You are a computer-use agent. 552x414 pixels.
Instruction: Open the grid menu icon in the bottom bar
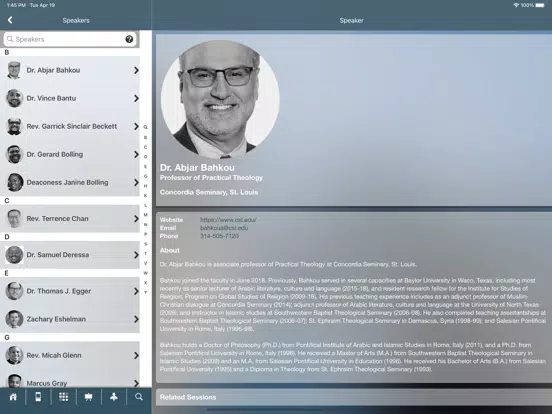(64, 397)
